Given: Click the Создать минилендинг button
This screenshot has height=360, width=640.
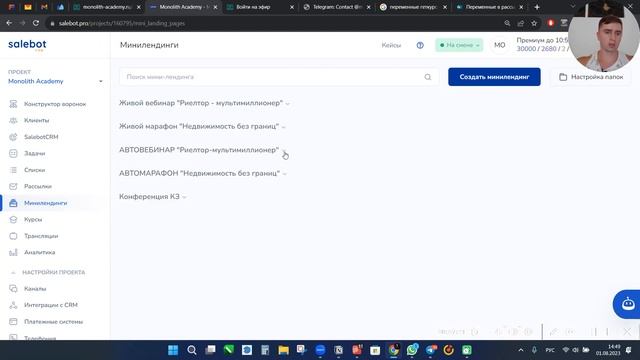Looking at the screenshot, I should [494, 77].
